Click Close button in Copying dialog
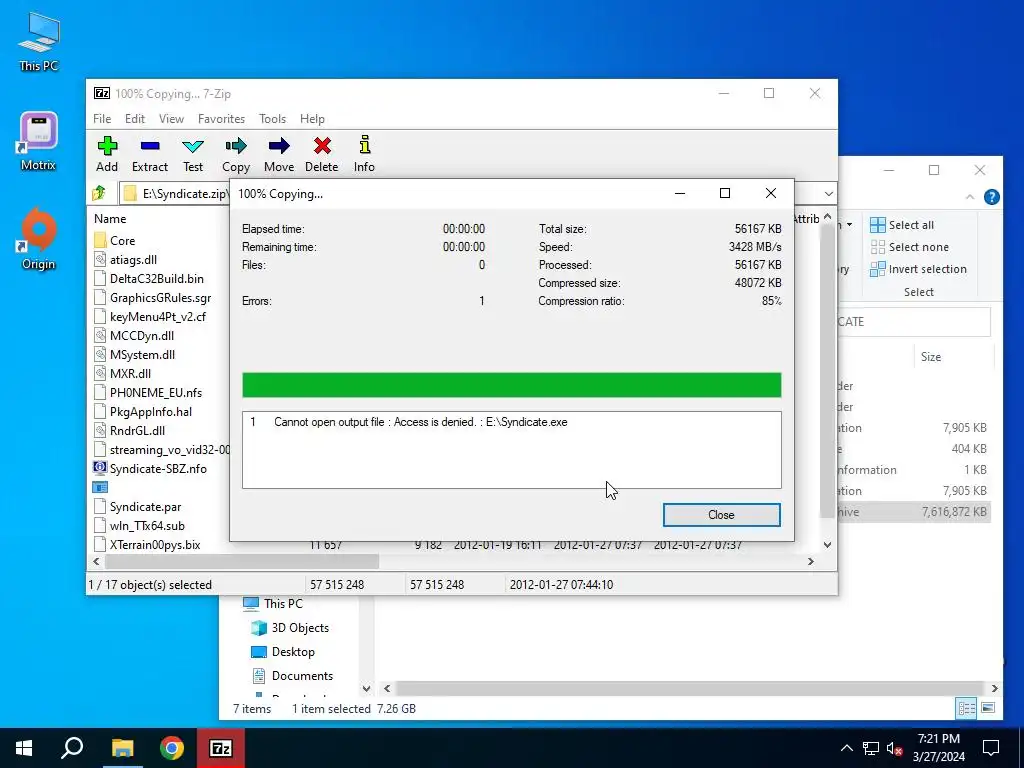This screenshot has width=1024, height=768. [721, 515]
